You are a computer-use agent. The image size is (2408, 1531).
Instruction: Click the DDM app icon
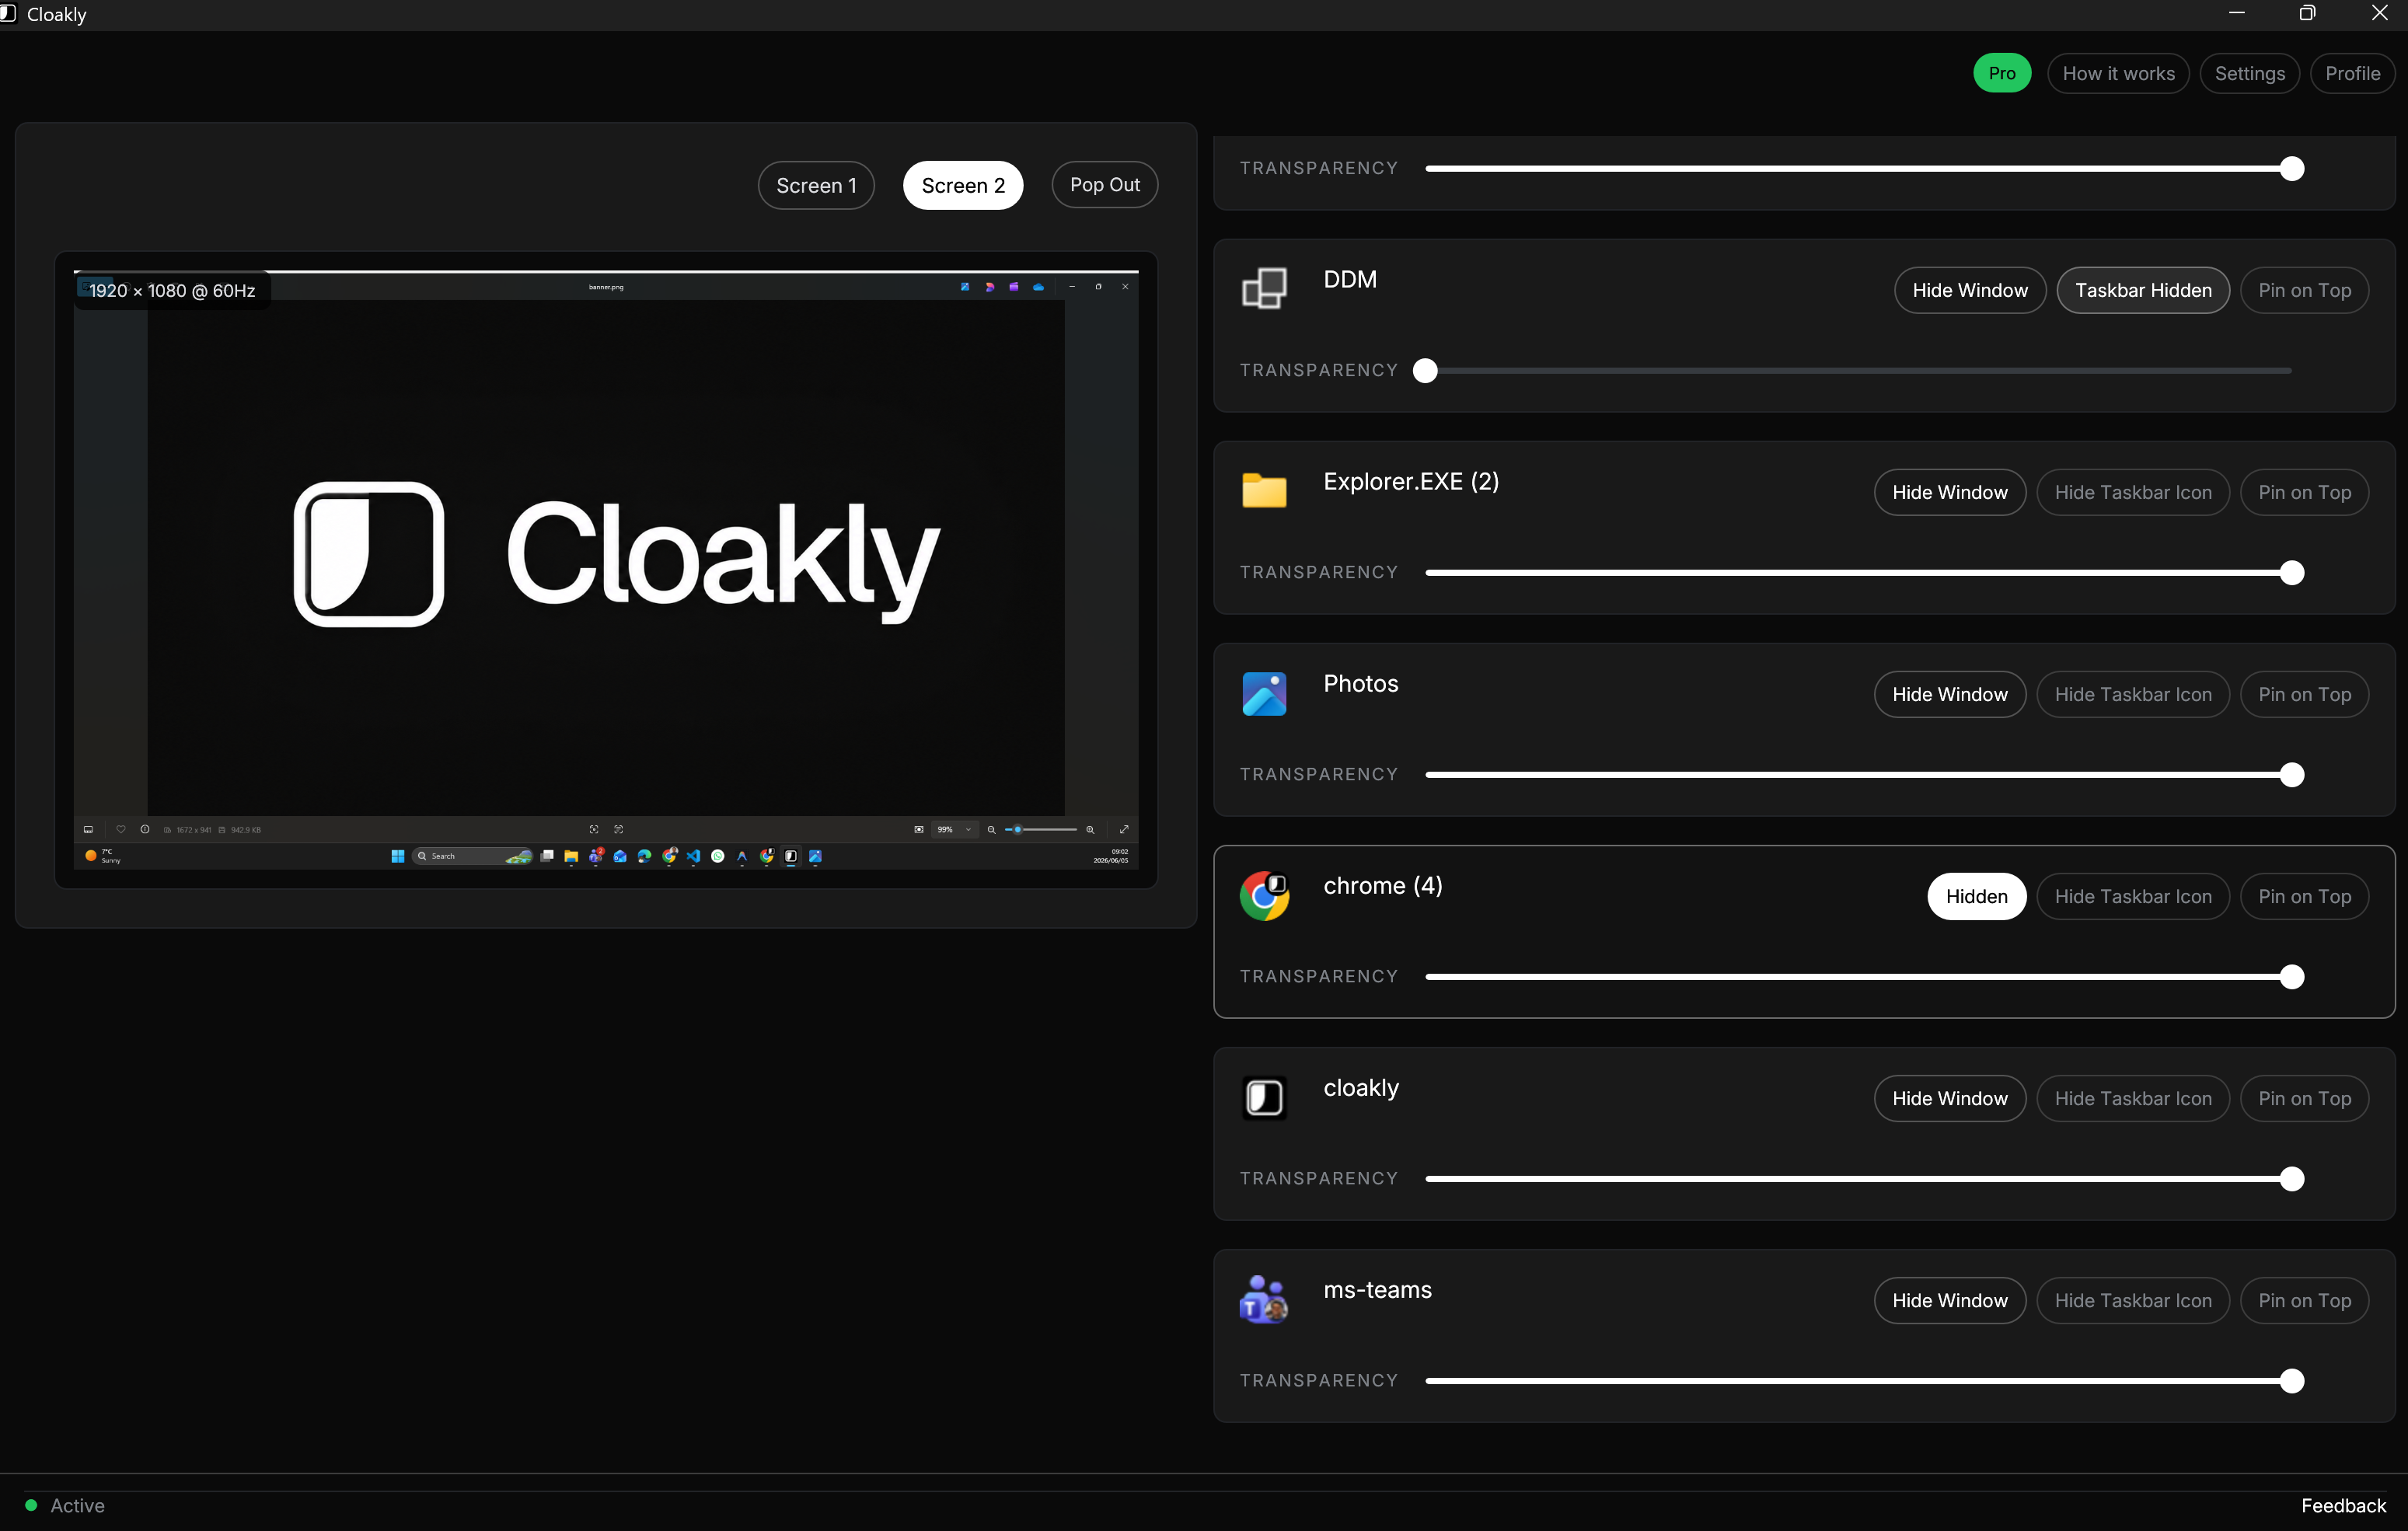1264,289
